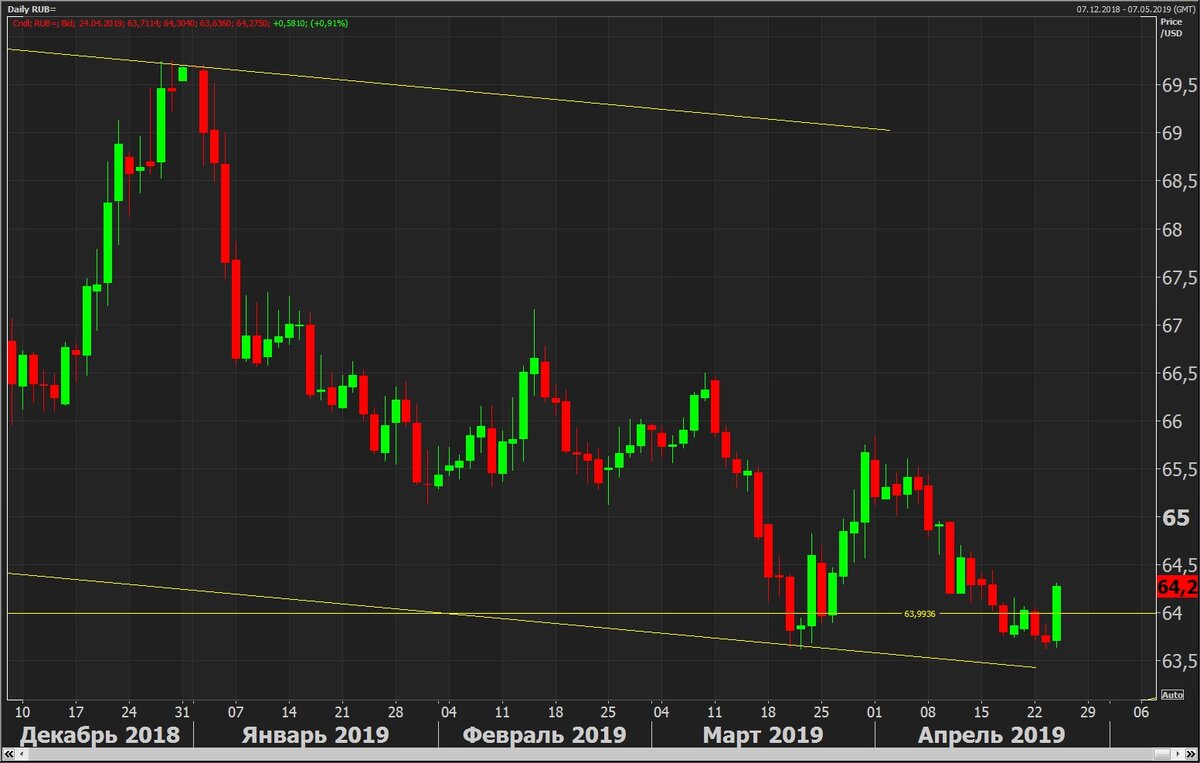The width and height of the screenshot is (1200, 763).
Task: Click the 07.12.2018 - 07.05.2019 (GMT) date range
Action: (x=1135, y=8)
